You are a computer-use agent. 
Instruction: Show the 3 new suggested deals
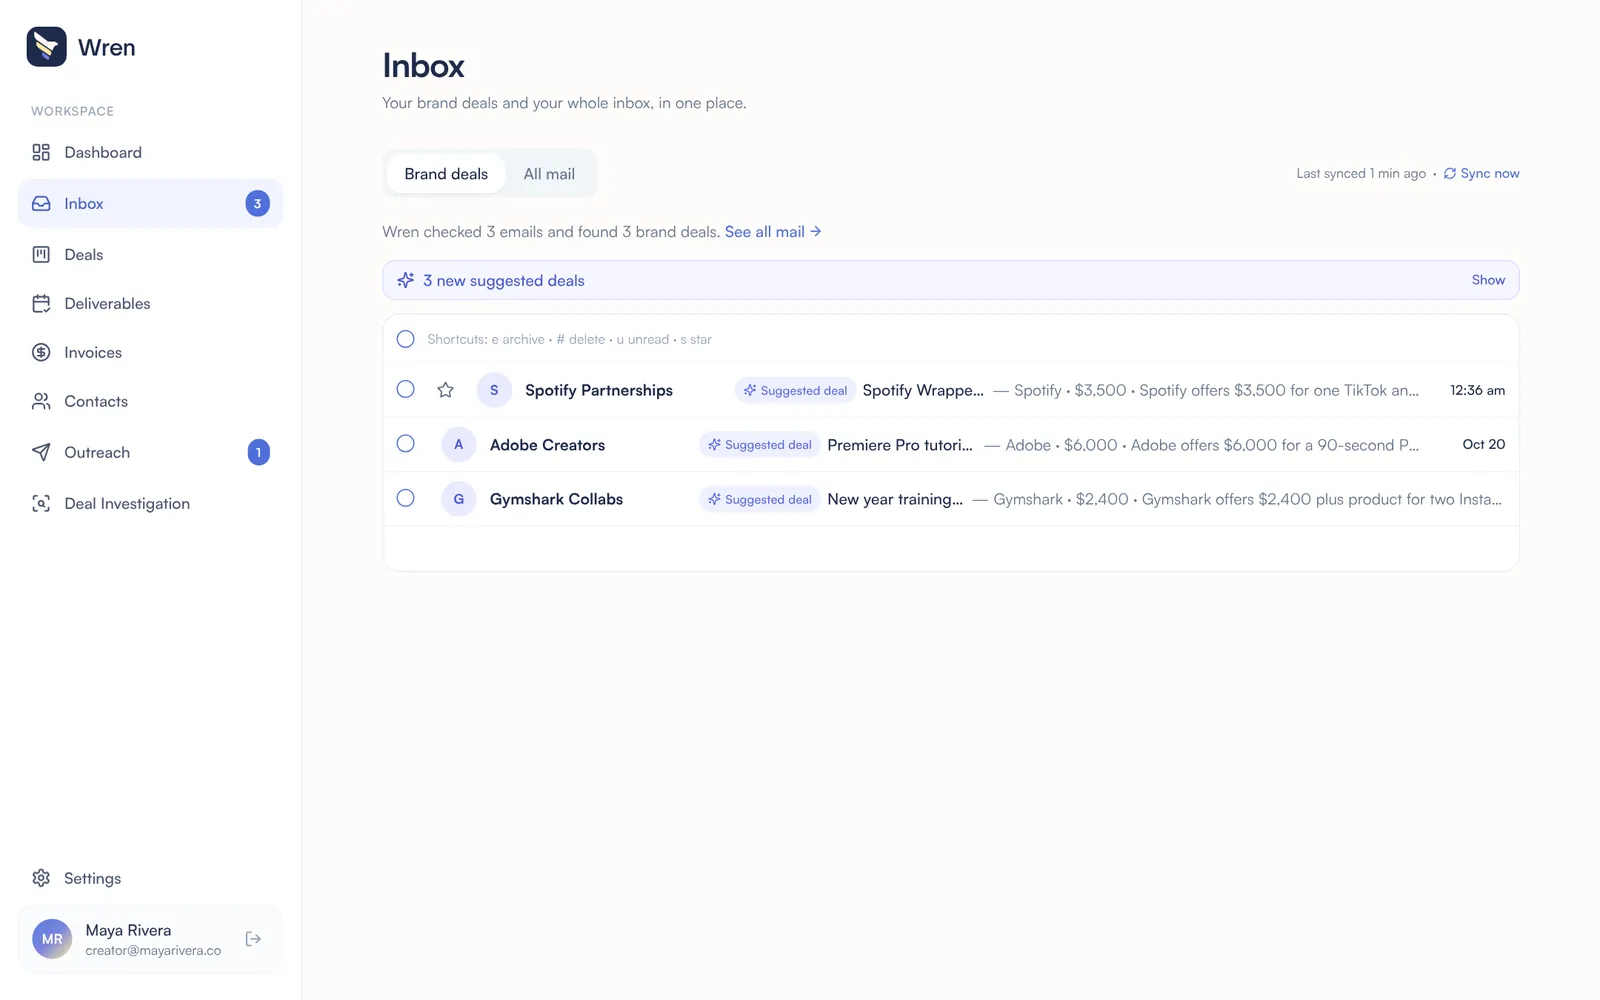click(x=1488, y=280)
